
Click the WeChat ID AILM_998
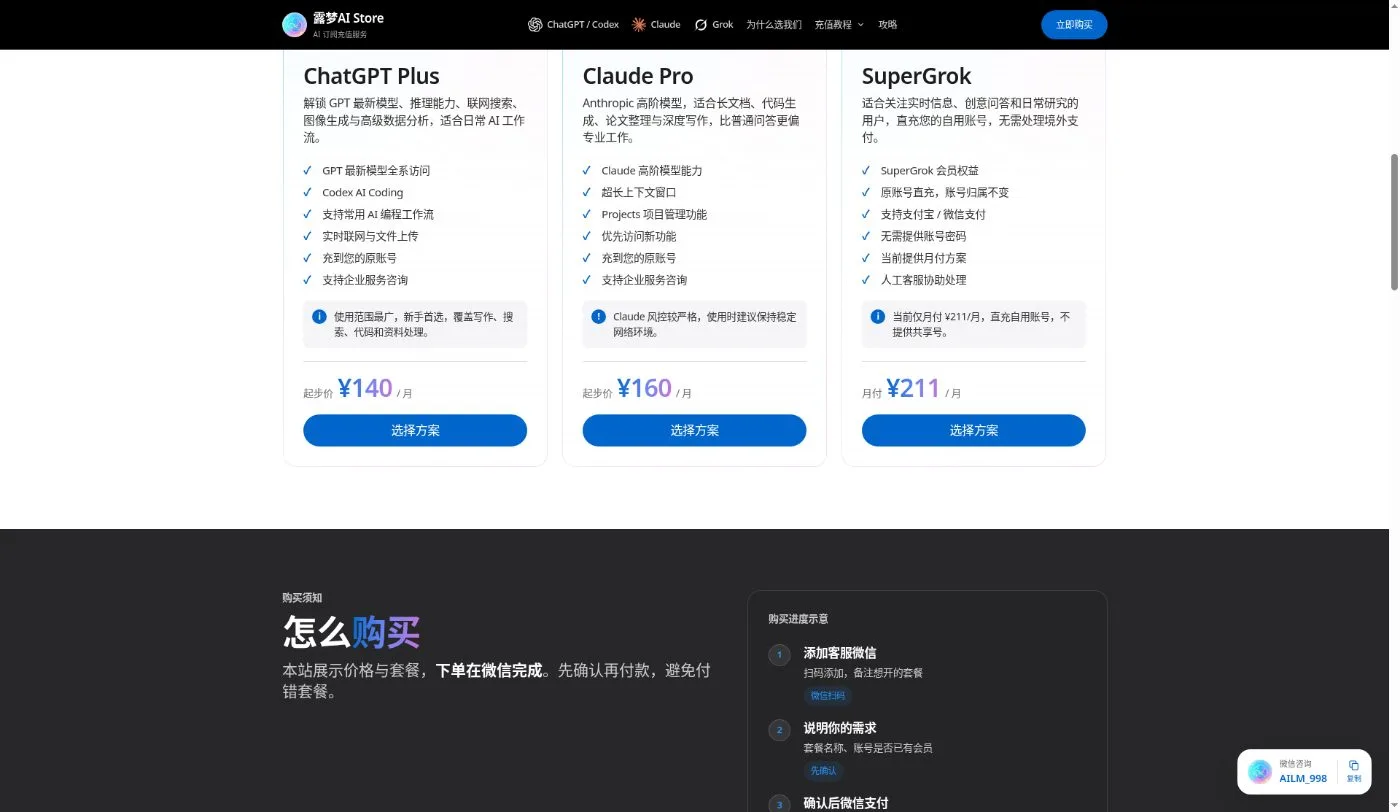point(1303,778)
